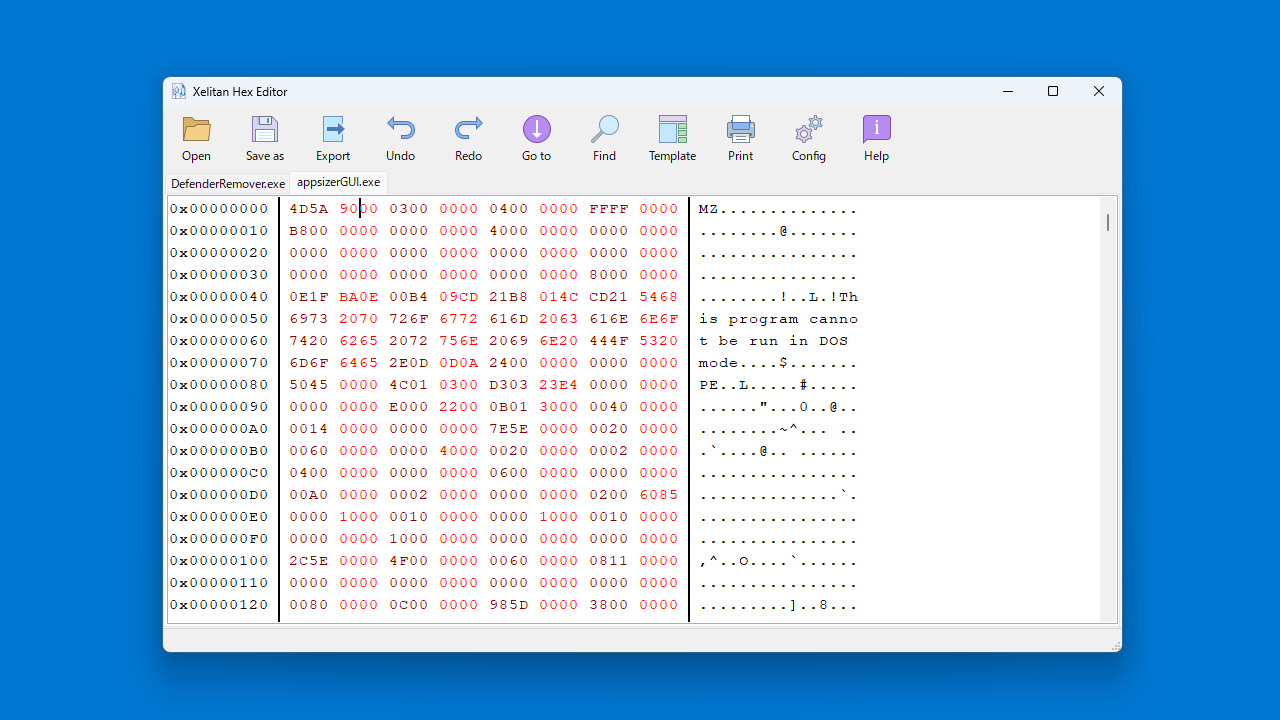This screenshot has width=1280, height=720.
Task: Click hex bytes FFFF in first row
Action: [609, 209]
